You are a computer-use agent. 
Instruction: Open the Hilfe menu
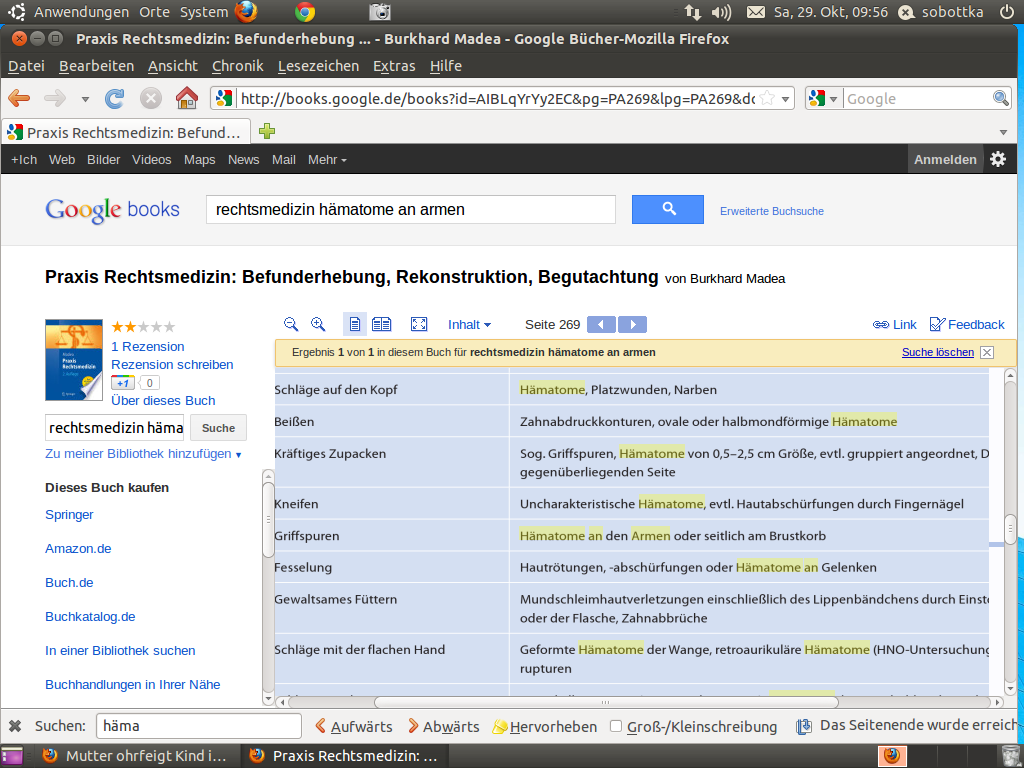(x=445, y=66)
